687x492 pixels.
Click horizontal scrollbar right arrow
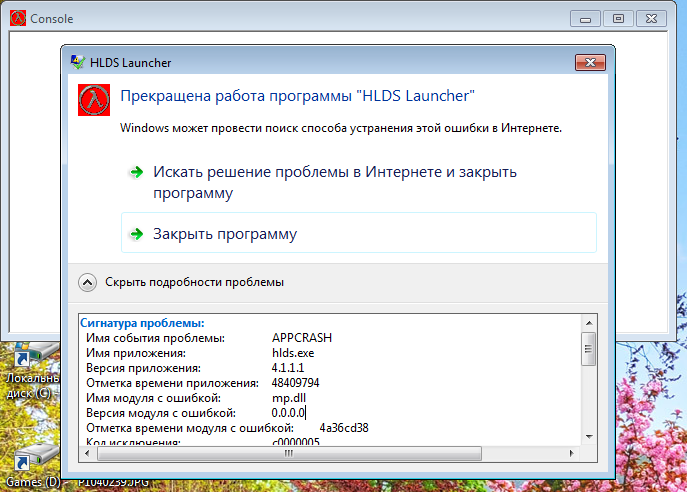point(571,453)
